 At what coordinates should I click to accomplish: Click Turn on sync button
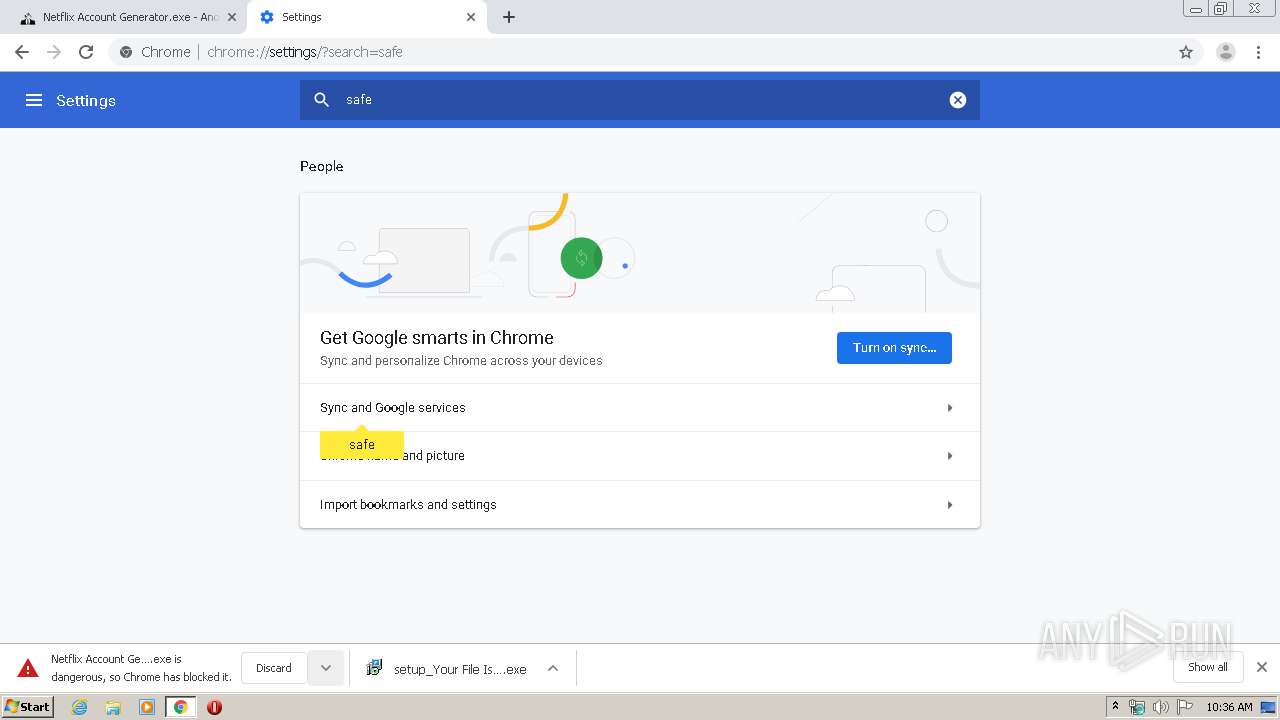click(894, 348)
